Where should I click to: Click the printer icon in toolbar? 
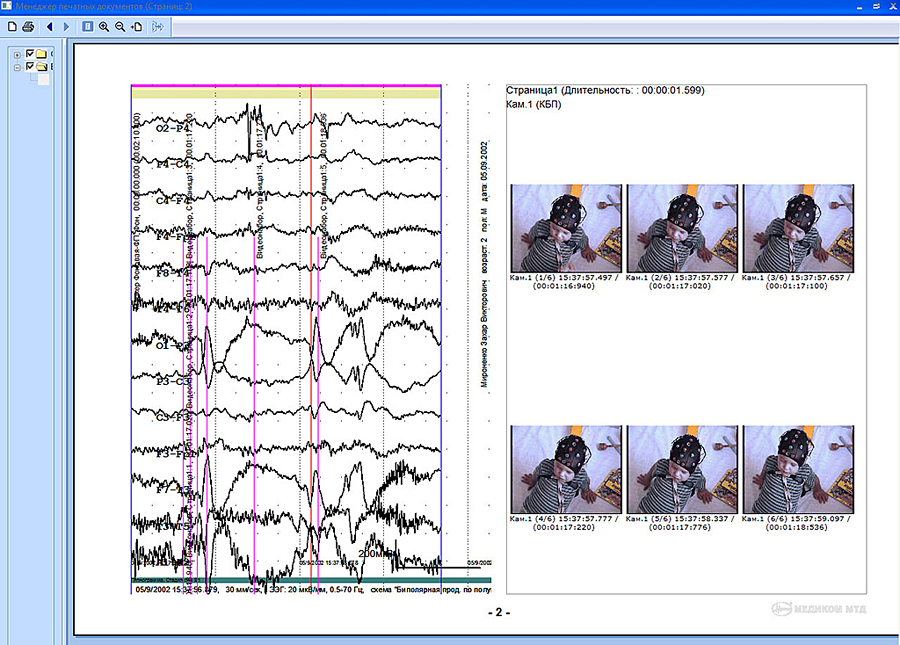pos(28,25)
